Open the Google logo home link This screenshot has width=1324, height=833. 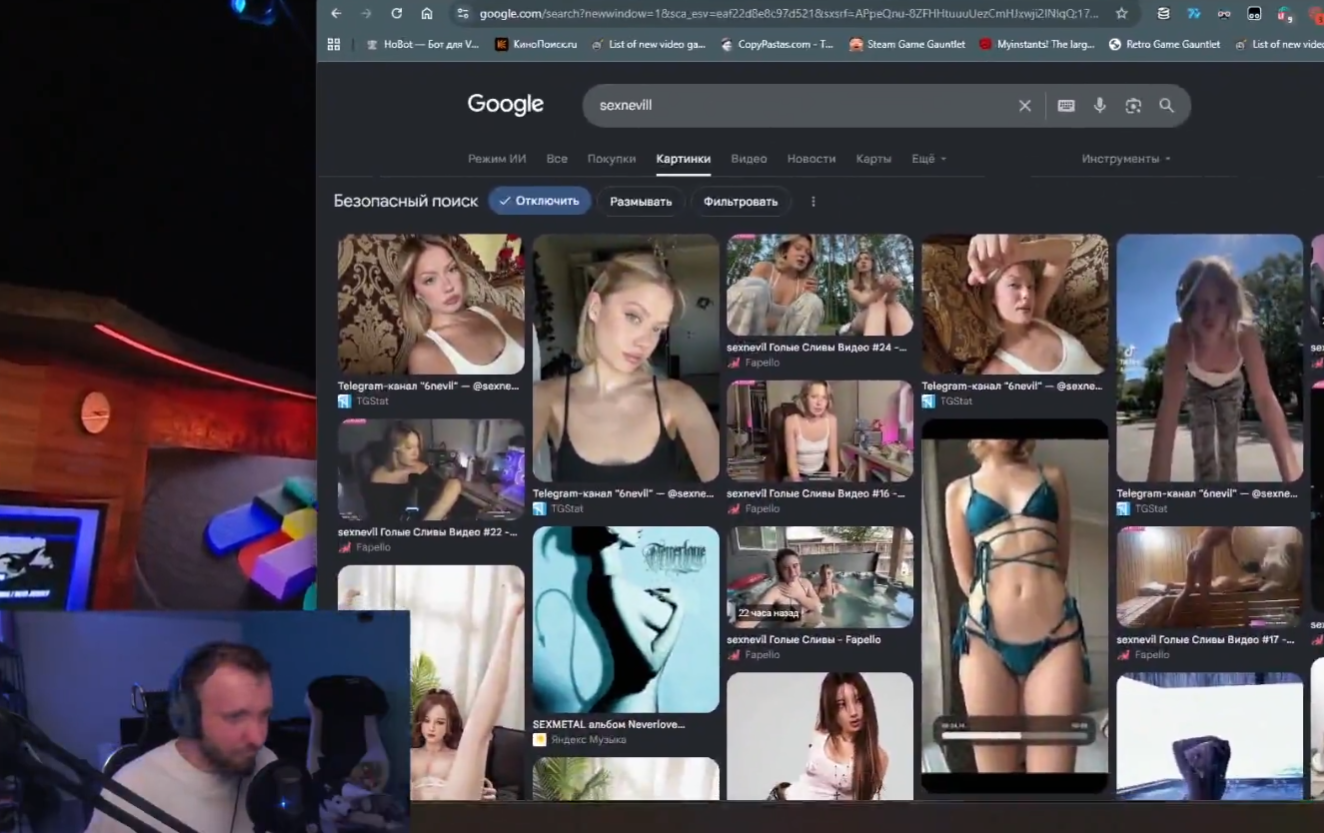pos(506,105)
